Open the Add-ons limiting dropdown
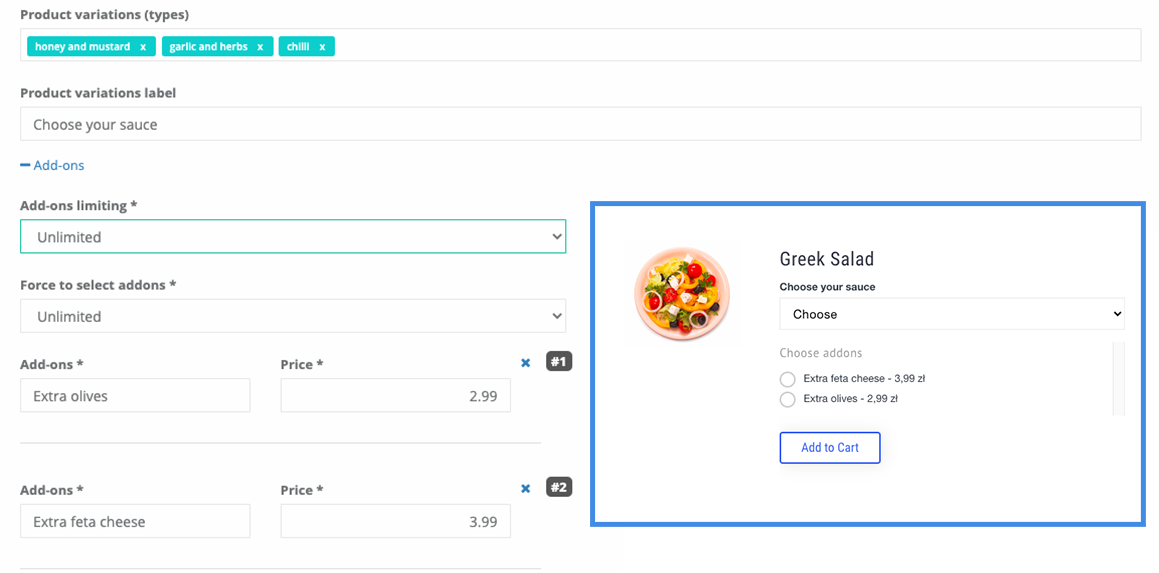This screenshot has width=1159, height=573. tap(293, 237)
